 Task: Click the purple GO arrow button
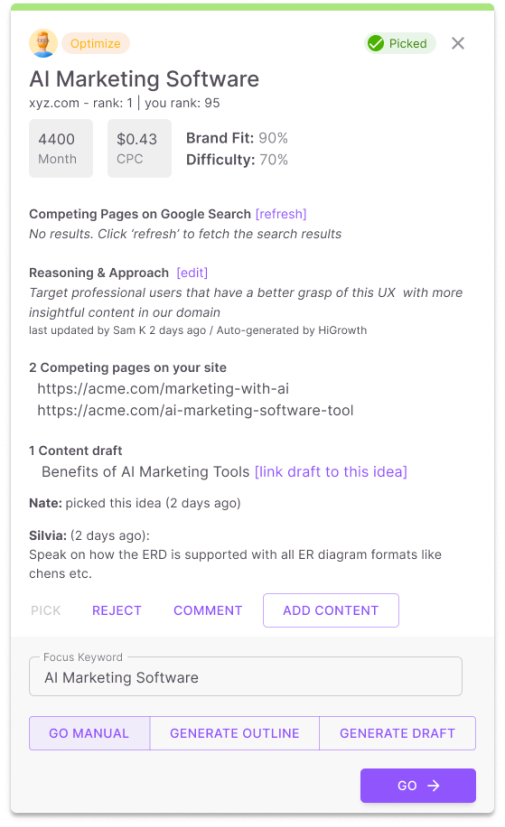pyautogui.click(x=418, y=785)
